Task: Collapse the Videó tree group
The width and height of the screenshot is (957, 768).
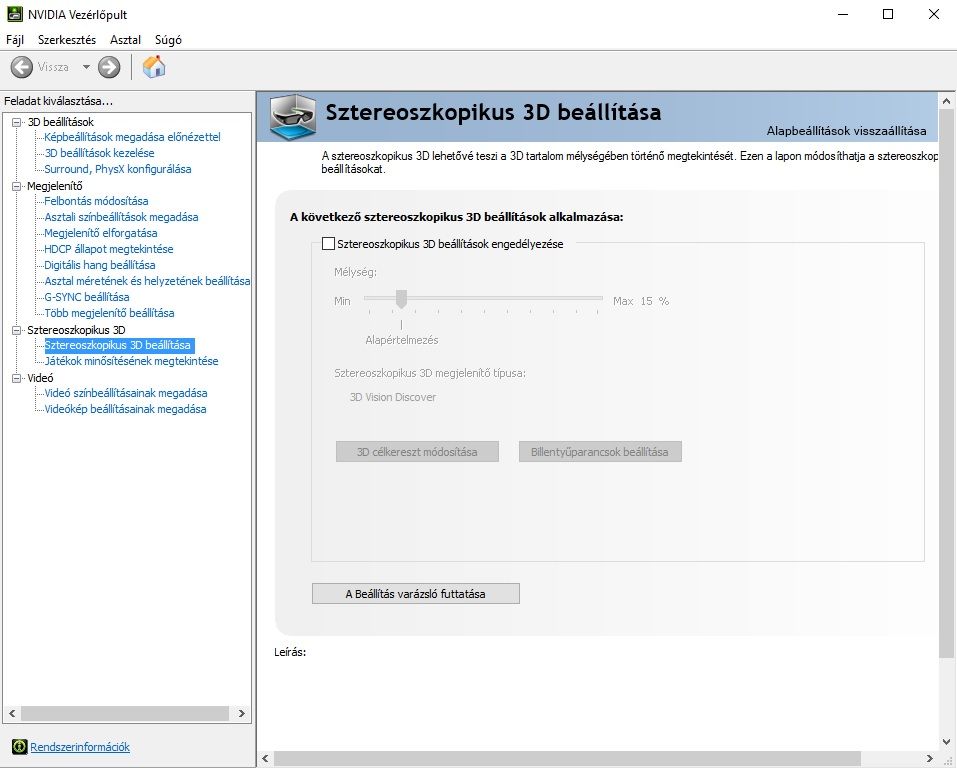Action: coord(16,379)
